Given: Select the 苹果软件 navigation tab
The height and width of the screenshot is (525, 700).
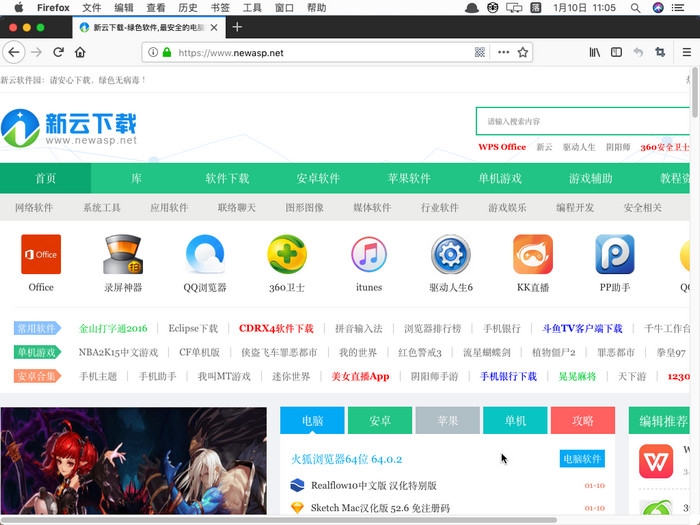Looking at the screenshot, I should (x=409, y=178).
